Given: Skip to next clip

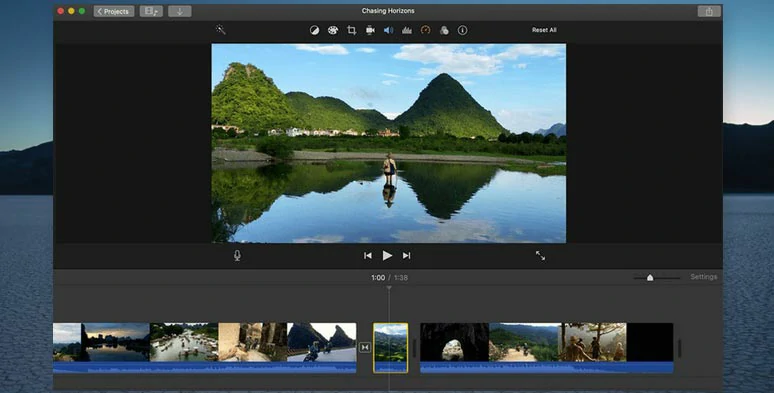Looking at the screenshot, I should (x=406, y=255).
